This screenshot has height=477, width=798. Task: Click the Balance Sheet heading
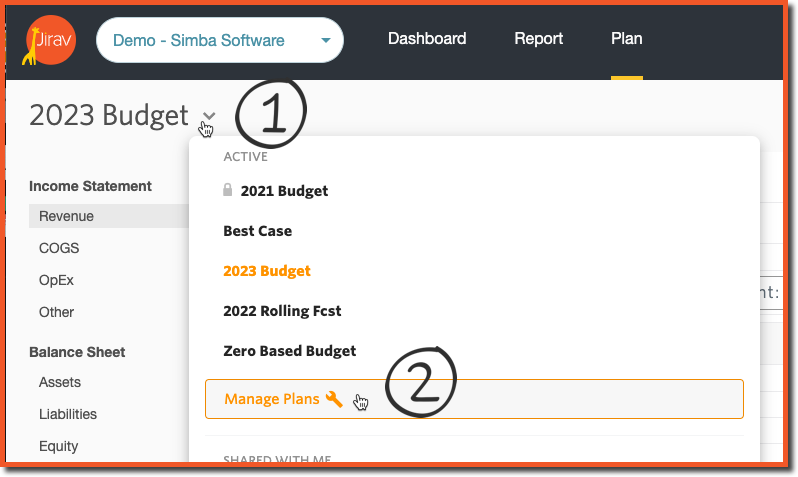[77, 352]
